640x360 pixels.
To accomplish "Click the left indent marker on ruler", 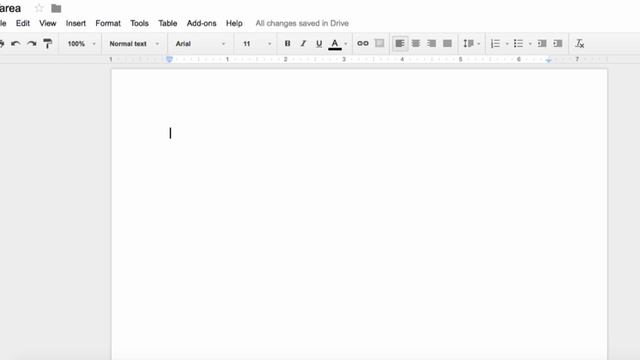I will click(169, 60).
